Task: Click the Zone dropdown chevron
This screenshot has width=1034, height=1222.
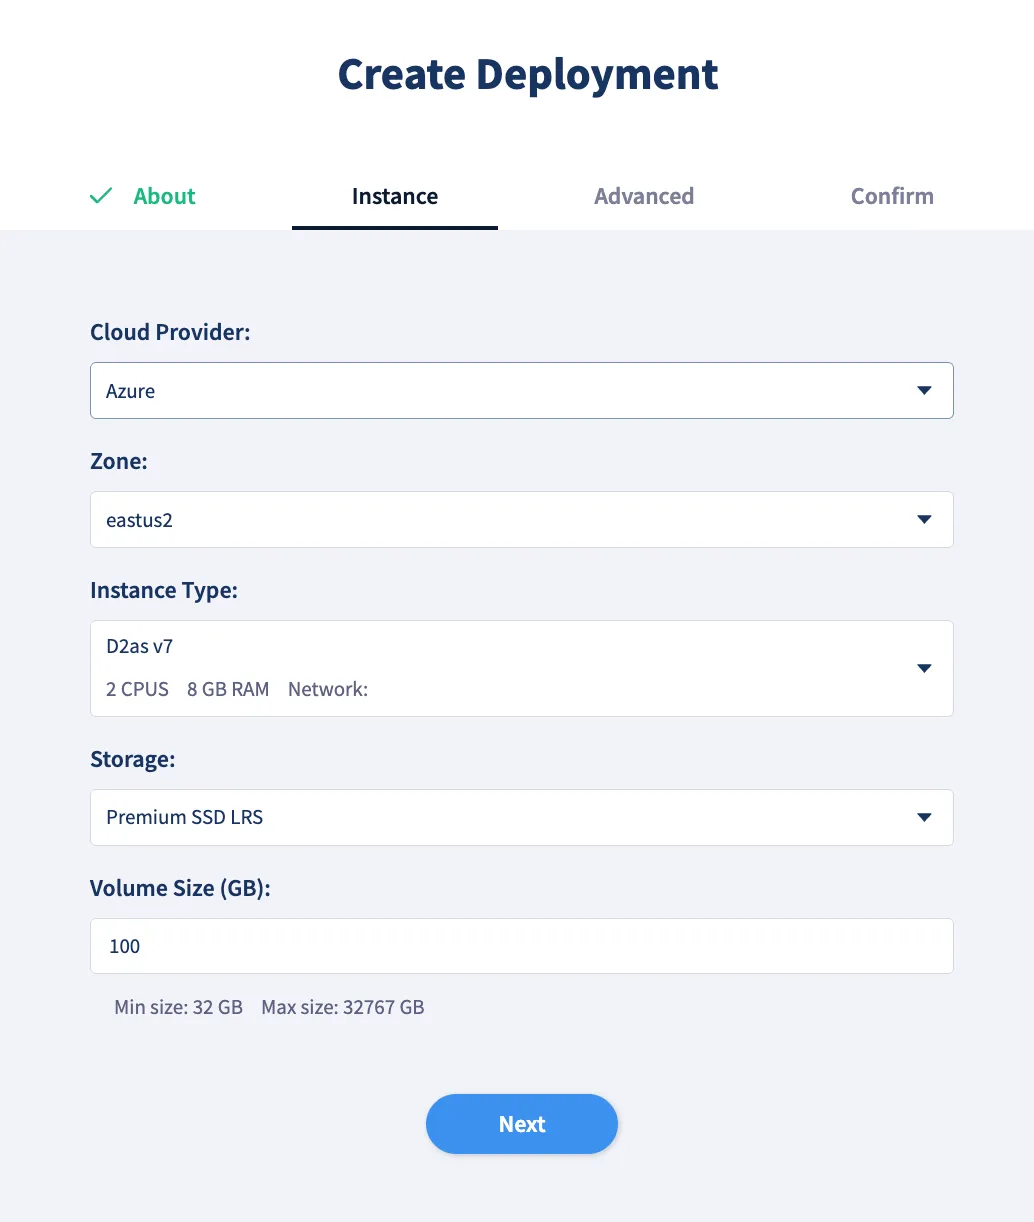Action: pyautogui.click(x=924, y=520)
